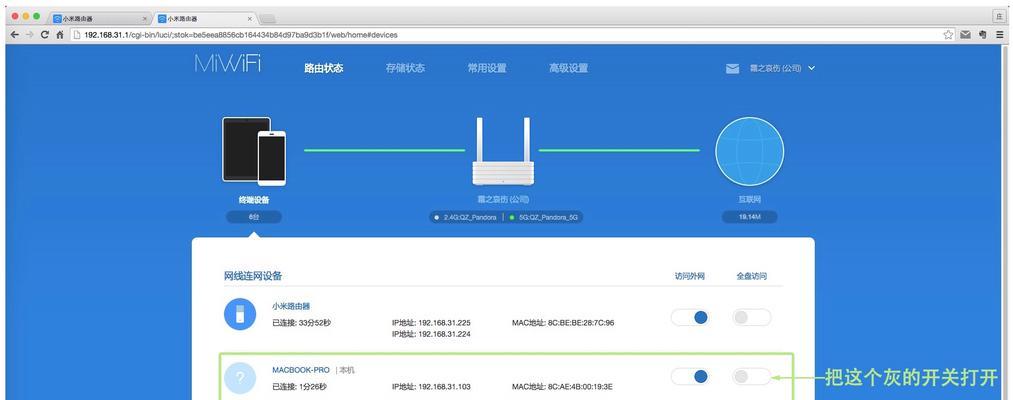1013x400 pixels.
Task: Click IP地址: 192.168.31.103 text
Action: coord(431,387)
